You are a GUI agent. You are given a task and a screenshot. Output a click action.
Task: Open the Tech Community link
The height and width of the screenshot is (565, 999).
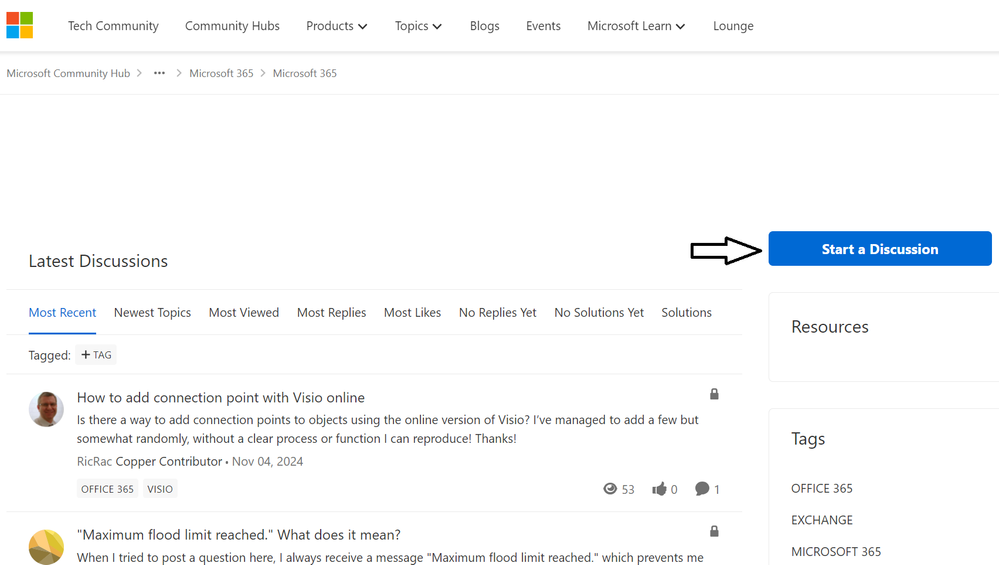[x=113, y=26]
